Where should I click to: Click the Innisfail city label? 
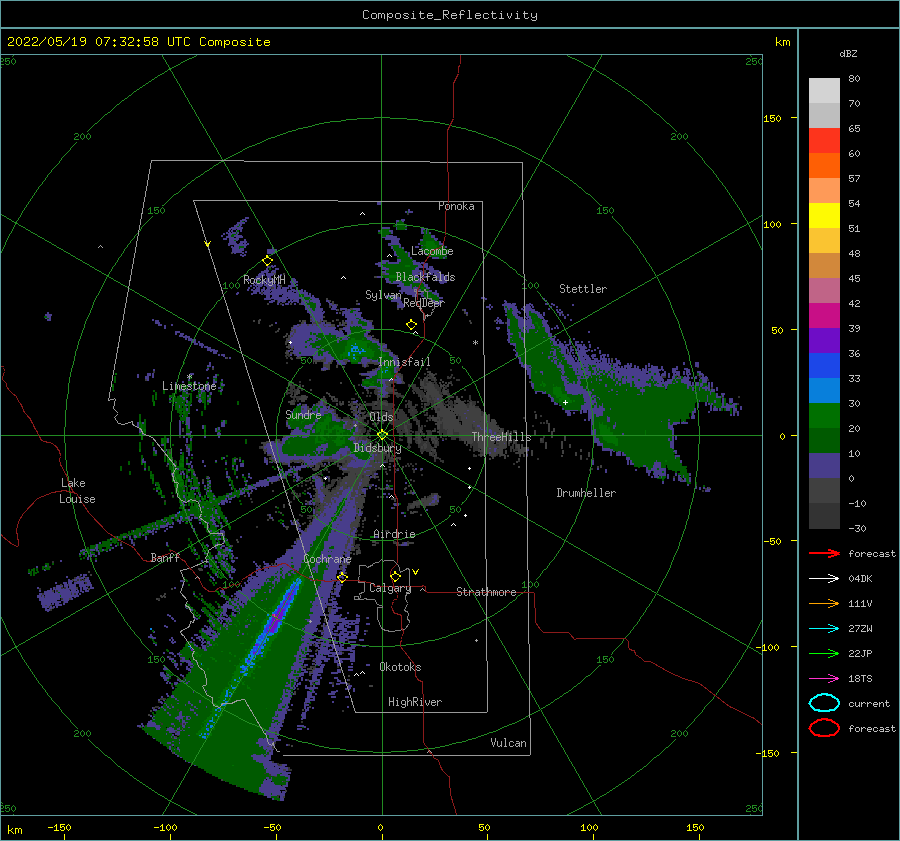(404, 362)
